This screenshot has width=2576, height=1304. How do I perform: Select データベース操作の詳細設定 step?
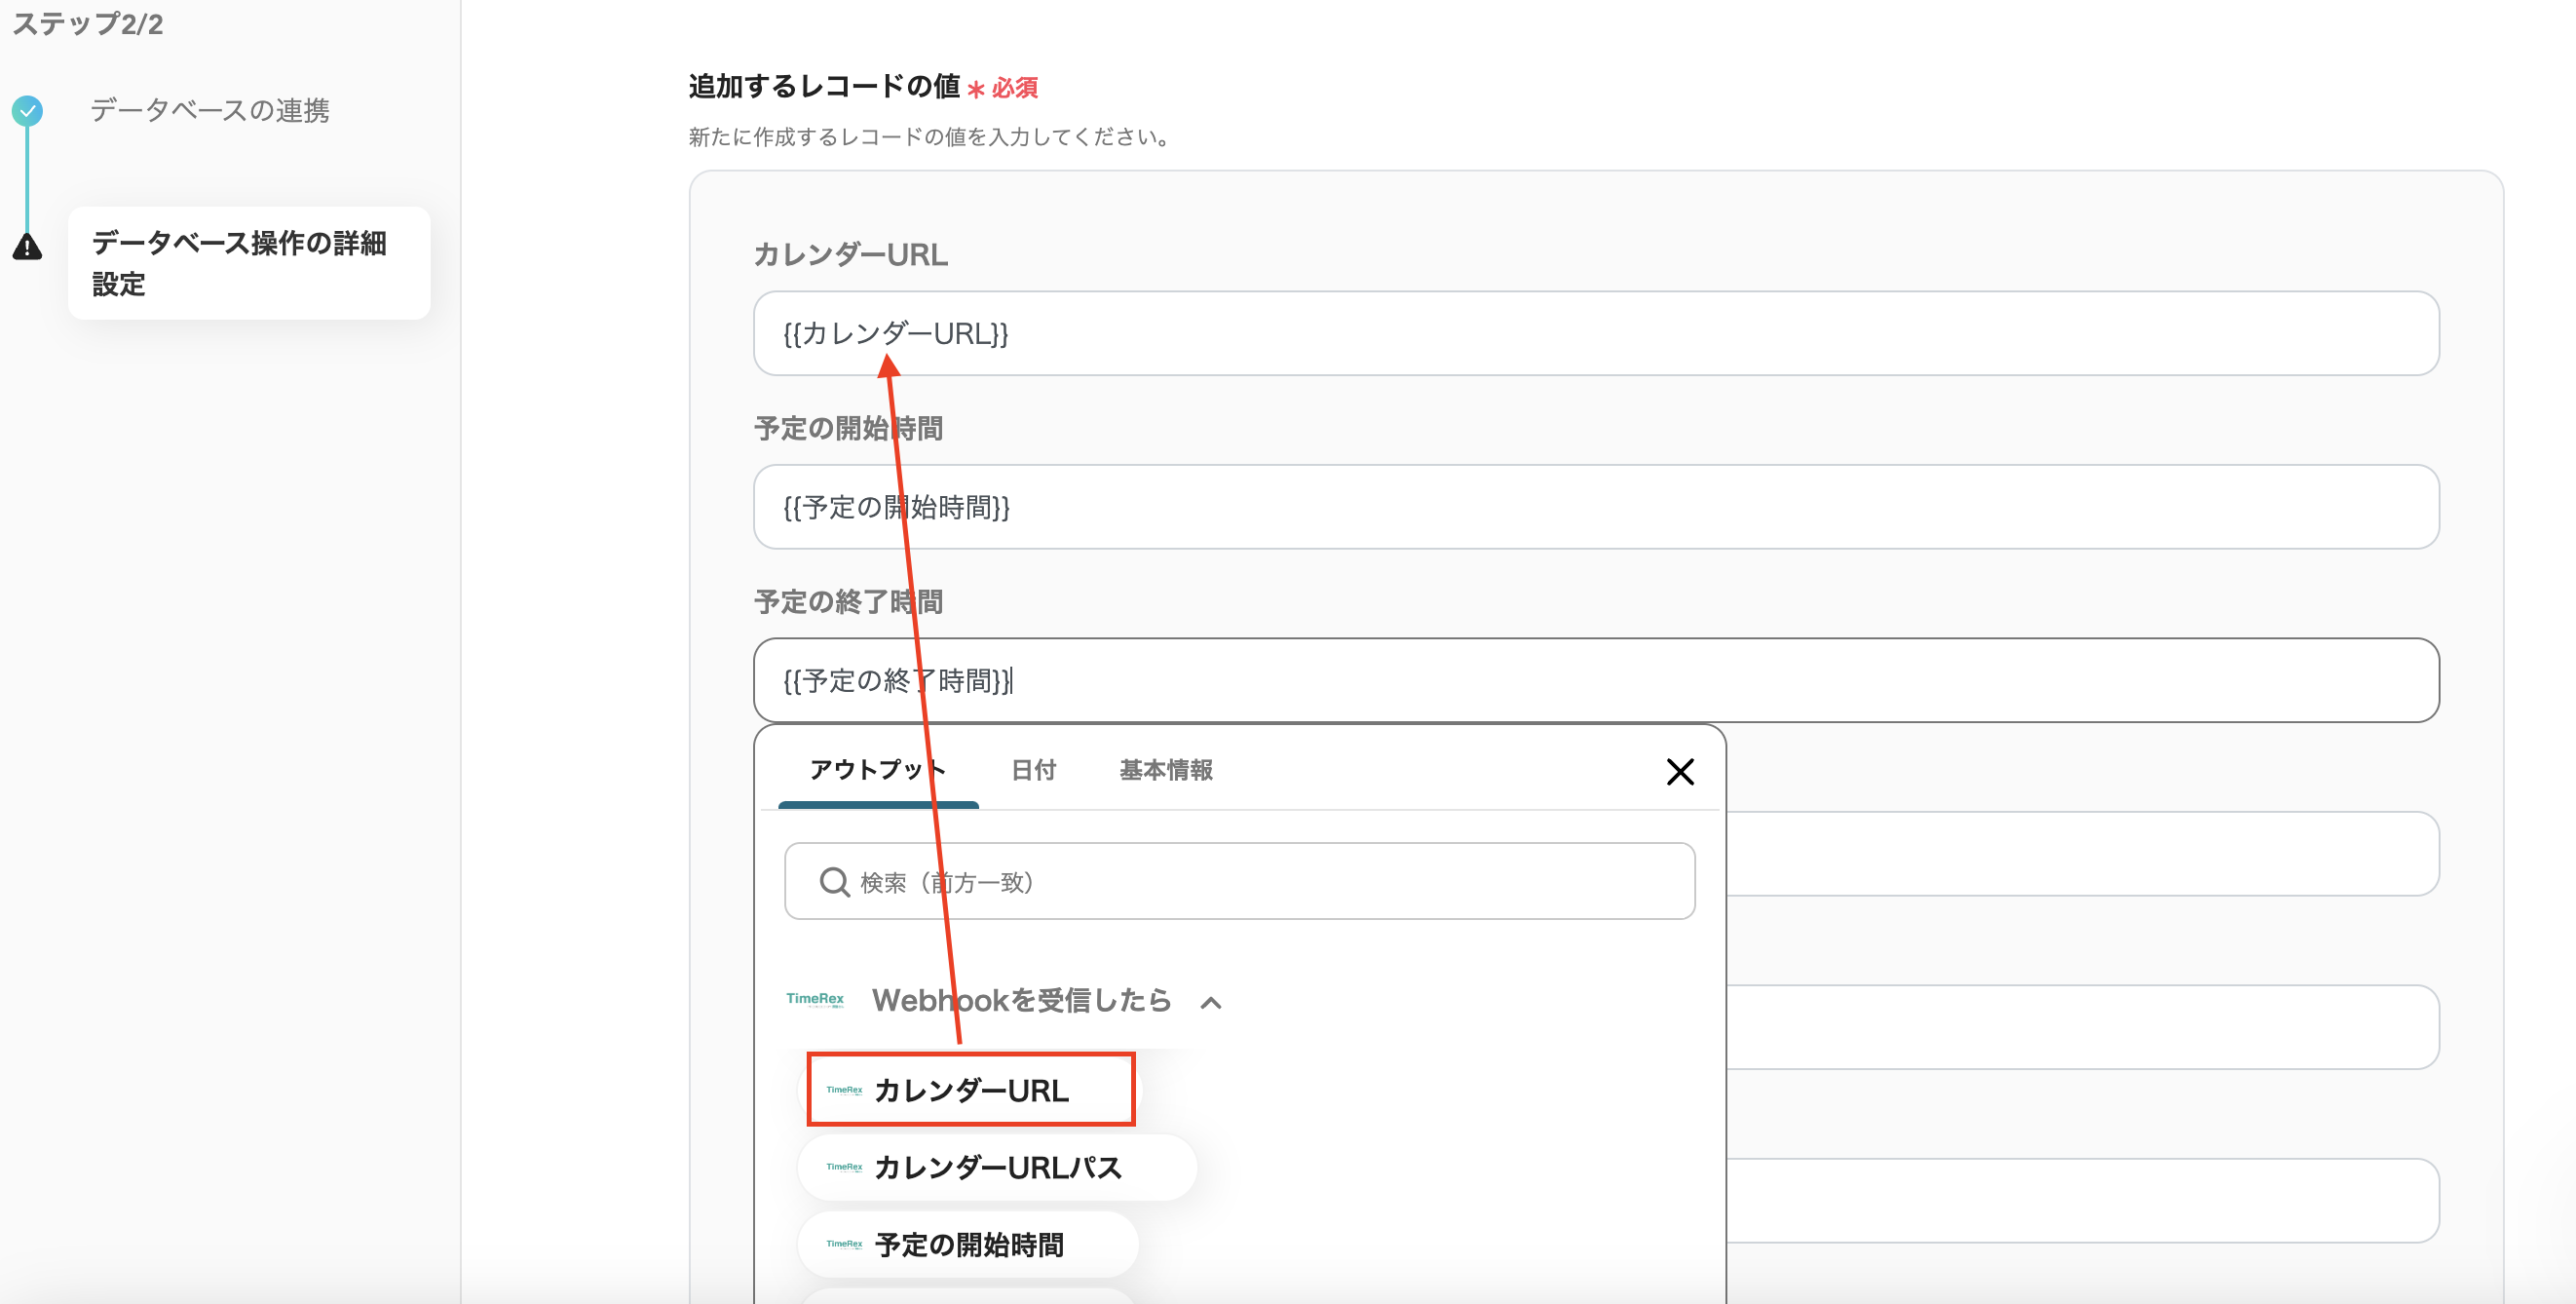tap(248, 263)
